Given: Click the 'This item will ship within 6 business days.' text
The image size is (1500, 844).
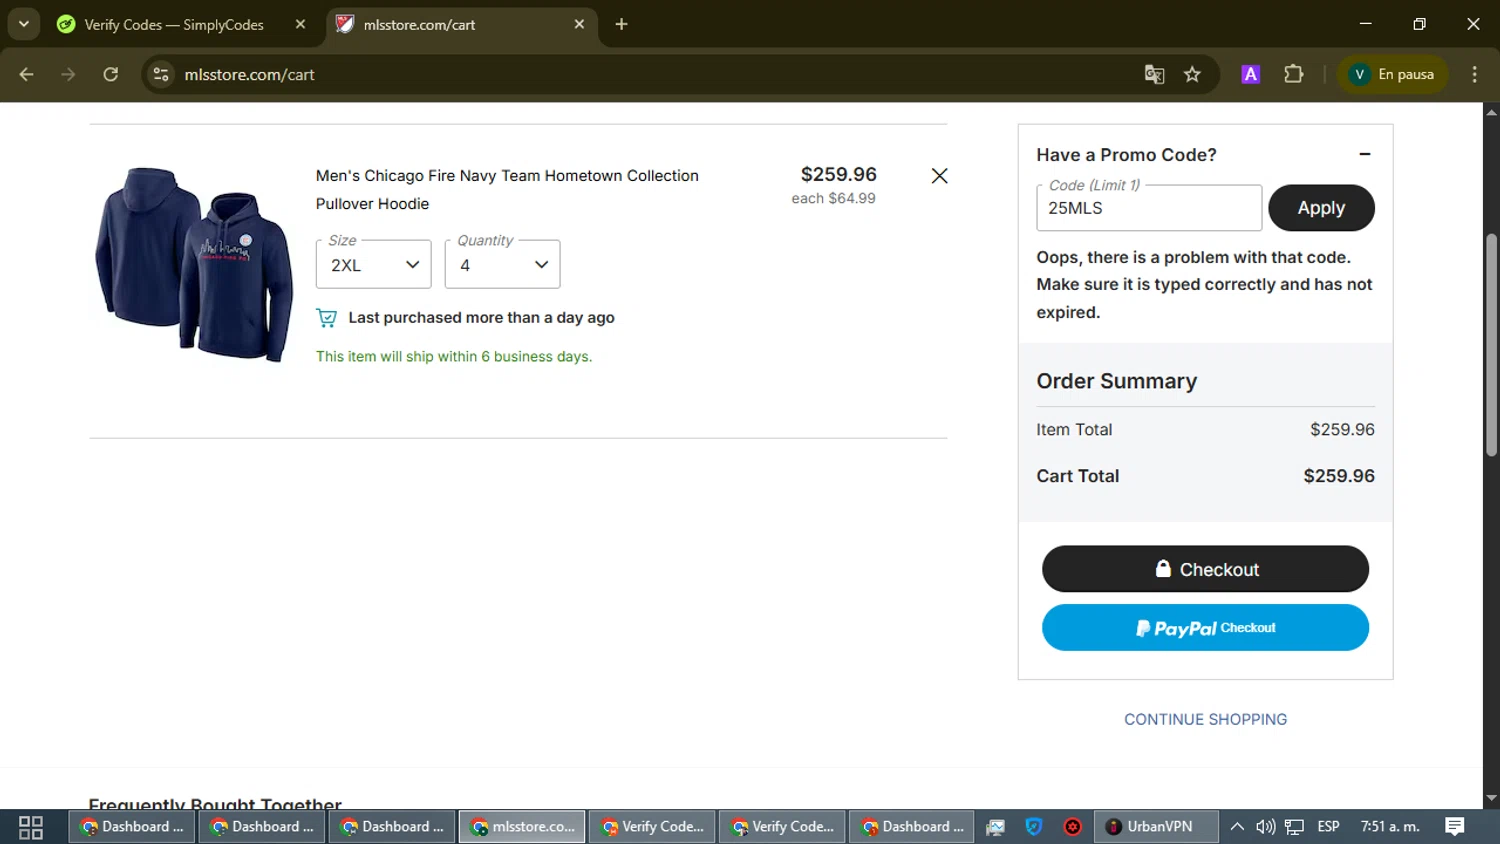Looking at the screenshot, I should click(x=454, y=356).
